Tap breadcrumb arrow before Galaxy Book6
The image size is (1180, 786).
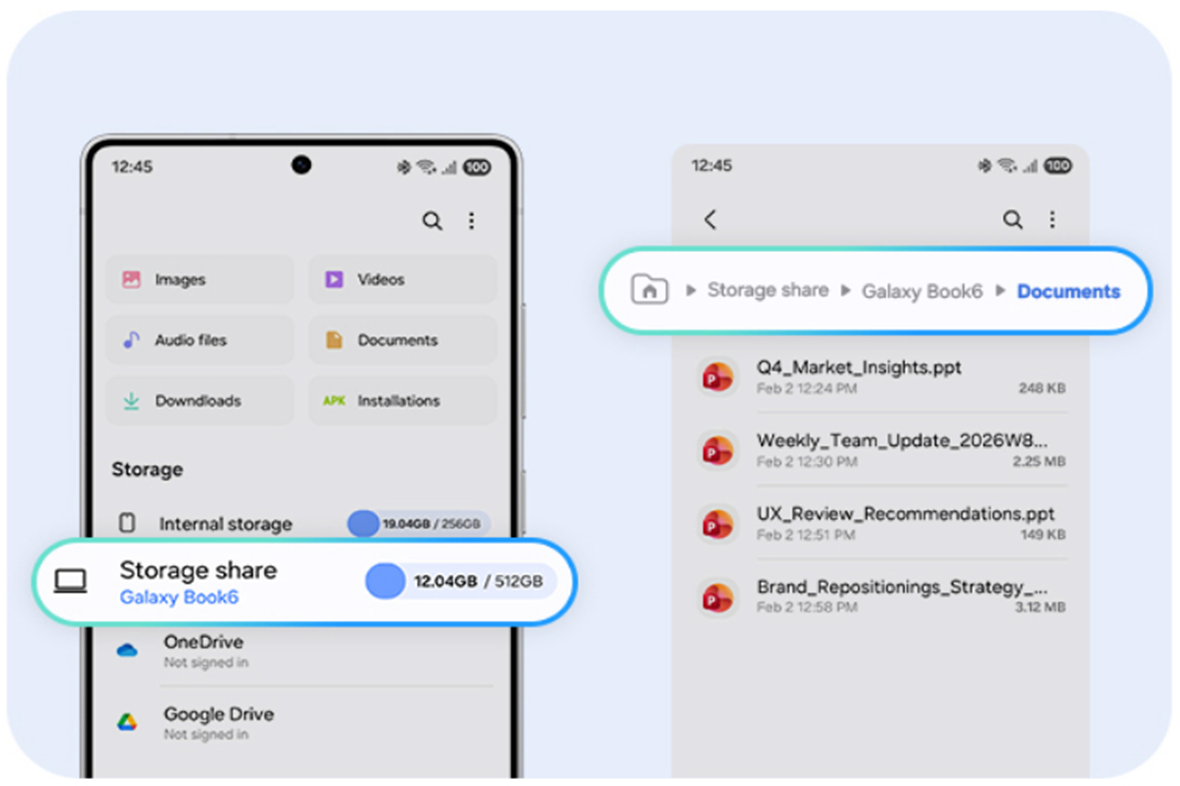(845, 290)
